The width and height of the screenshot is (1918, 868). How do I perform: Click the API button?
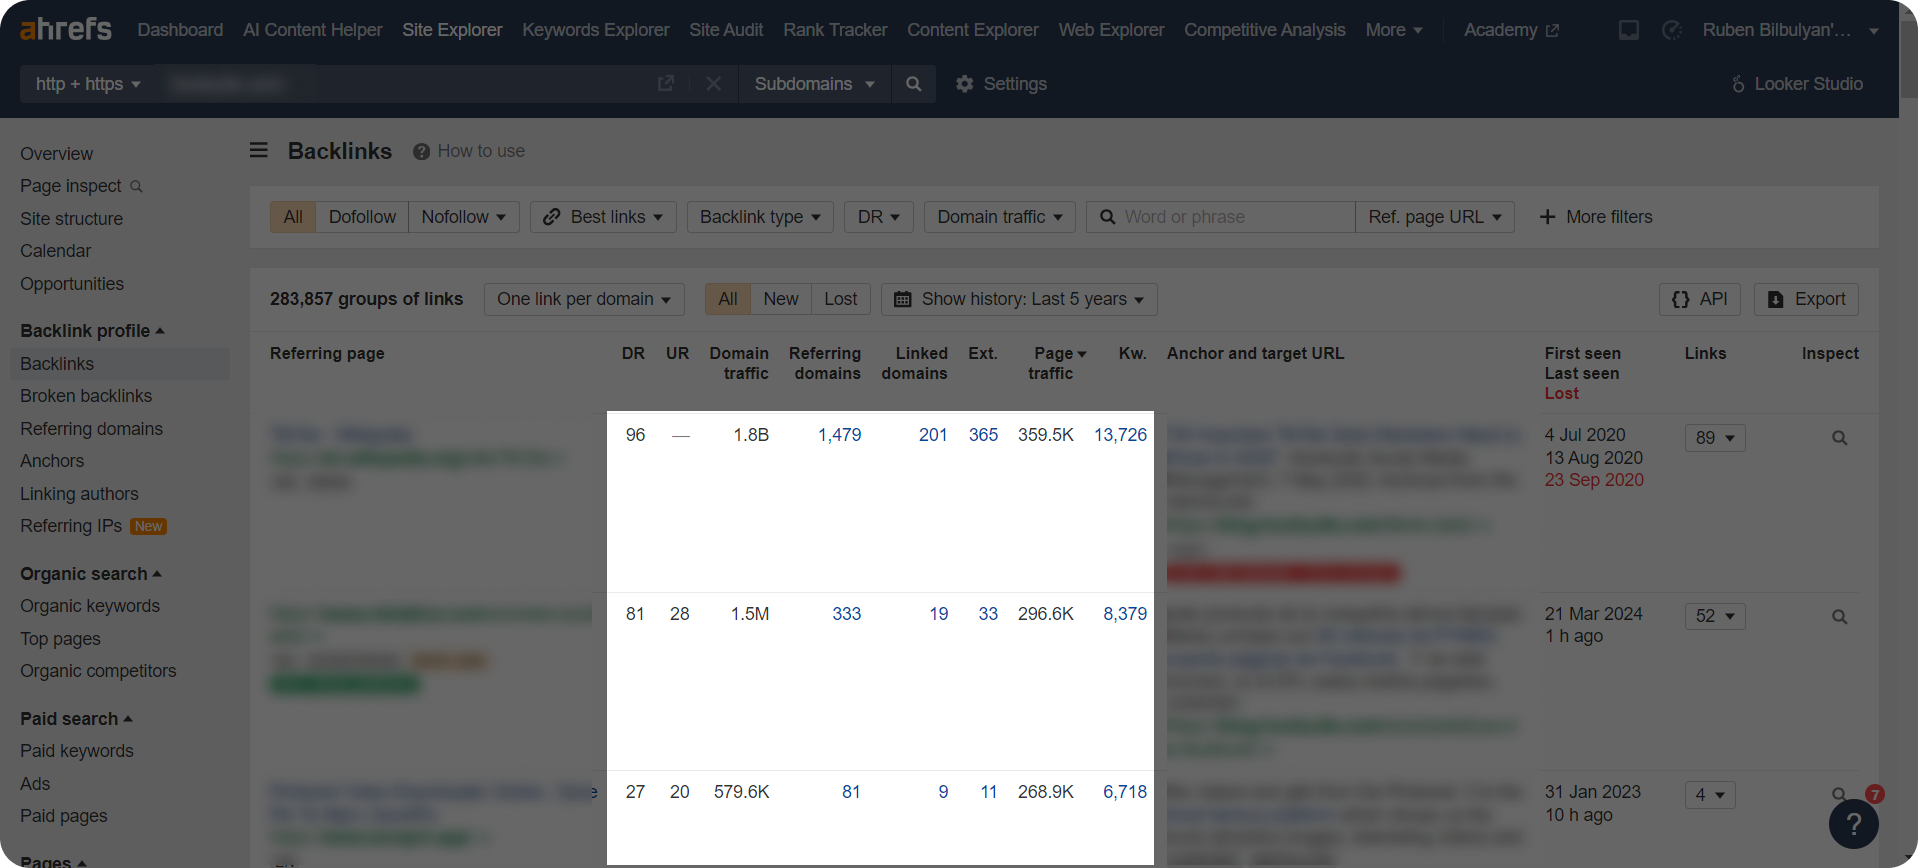pos(1700,299)
